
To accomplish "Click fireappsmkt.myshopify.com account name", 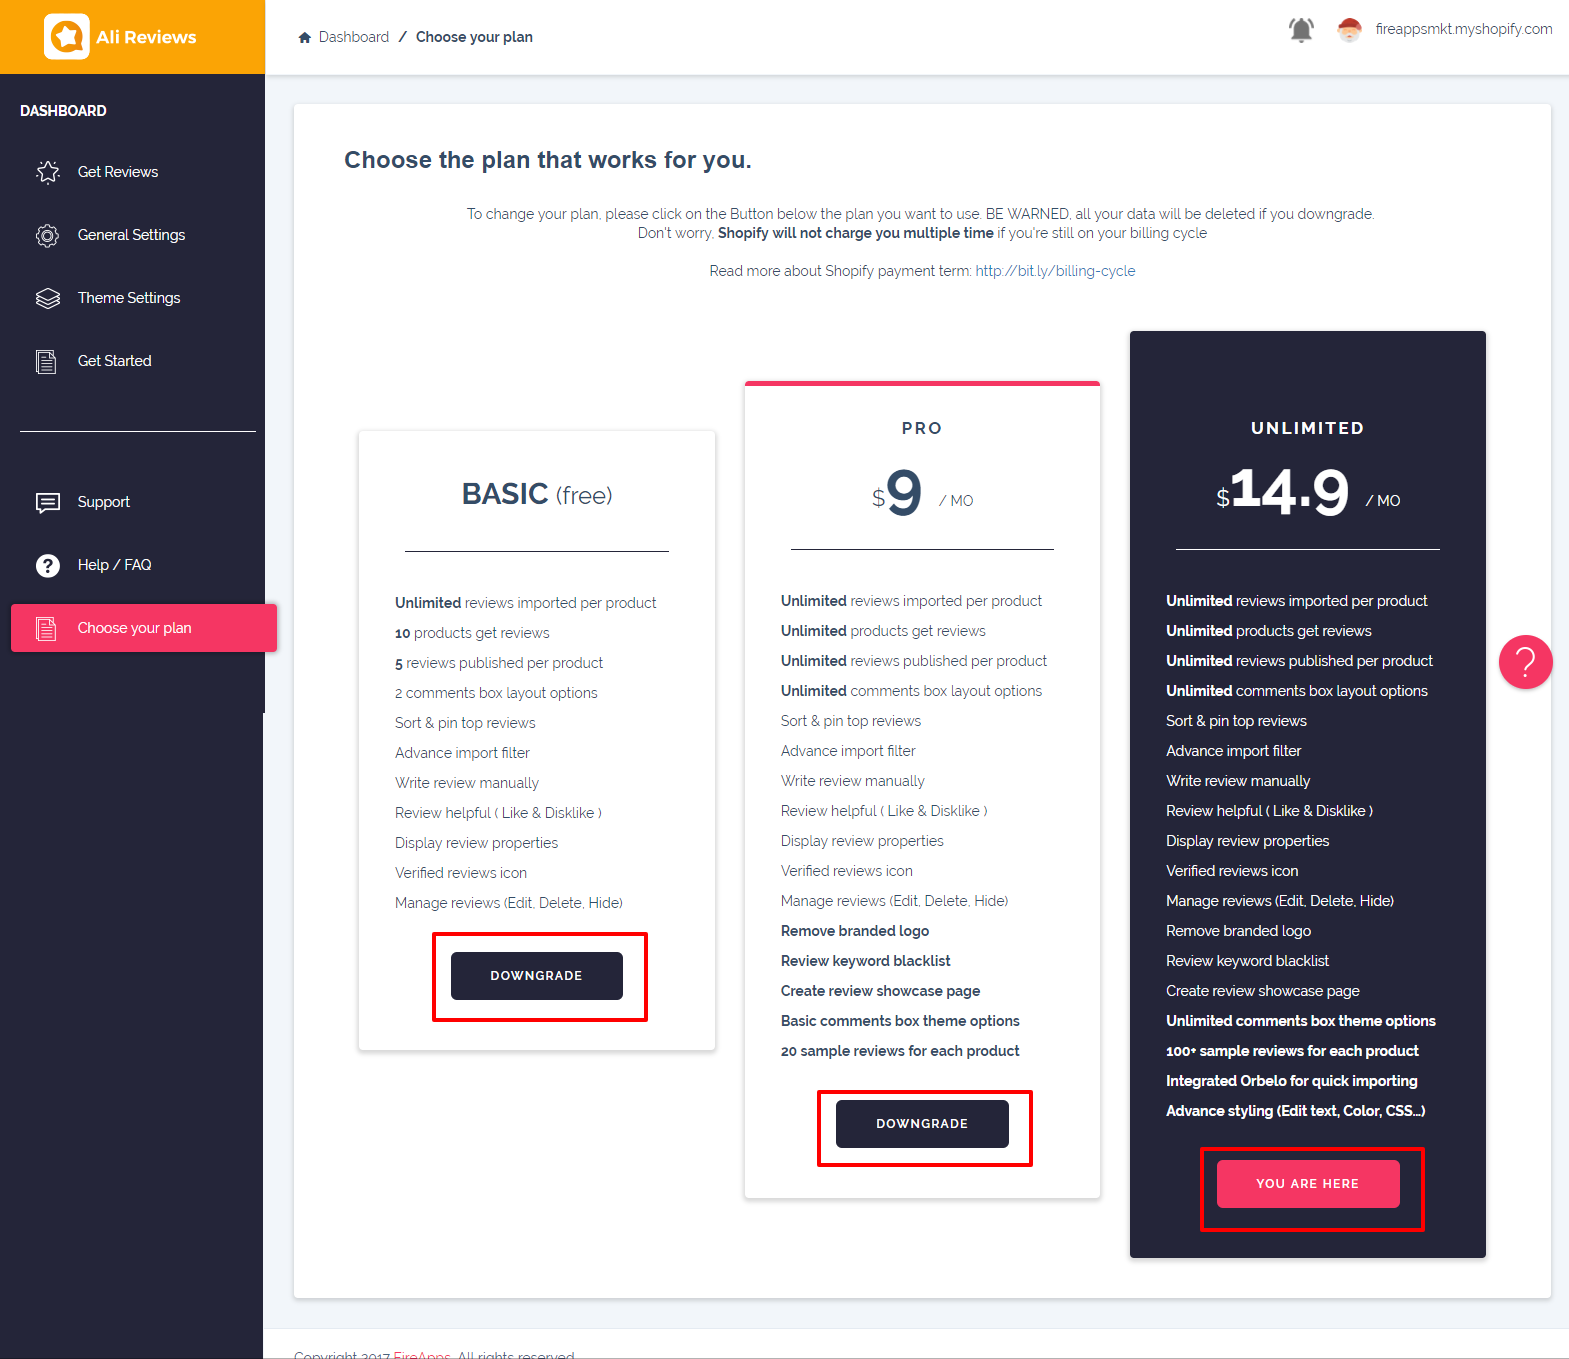I will click(1463, 29).
